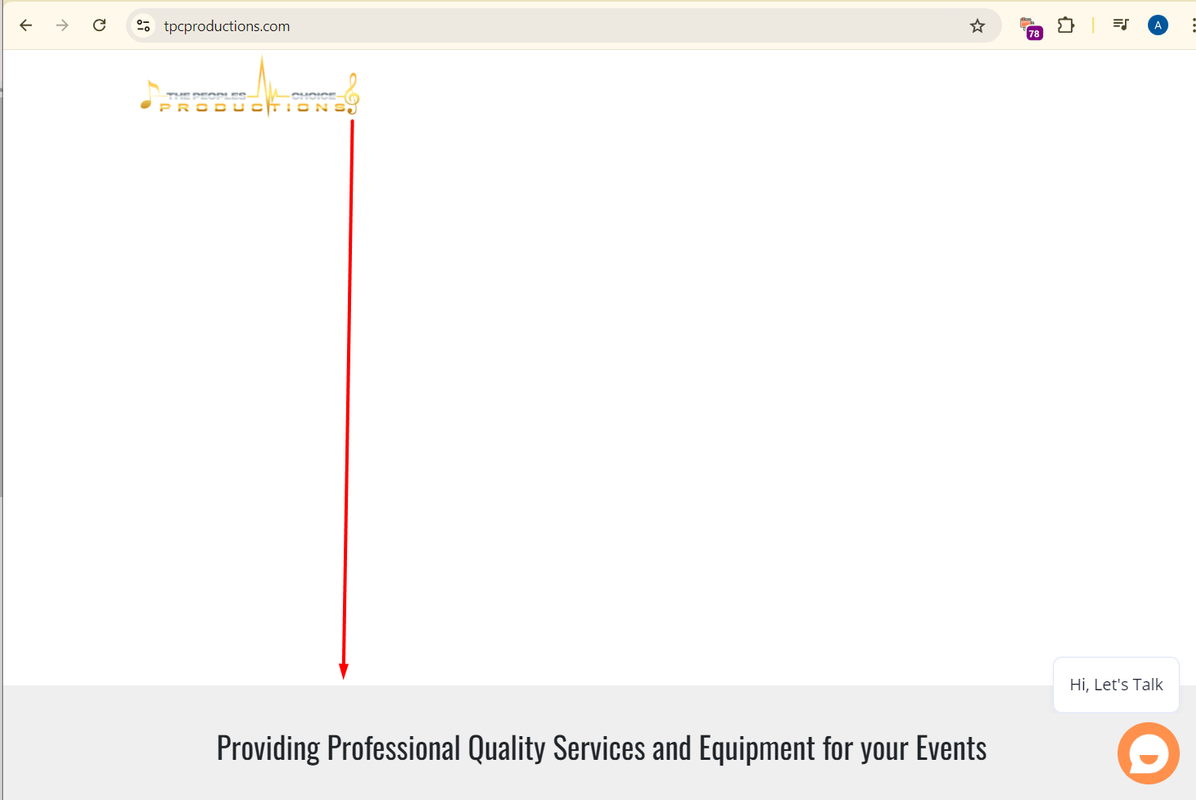Open the orange live chat widget
The image size is (1196, 800).
click(x=1148, y=753)
